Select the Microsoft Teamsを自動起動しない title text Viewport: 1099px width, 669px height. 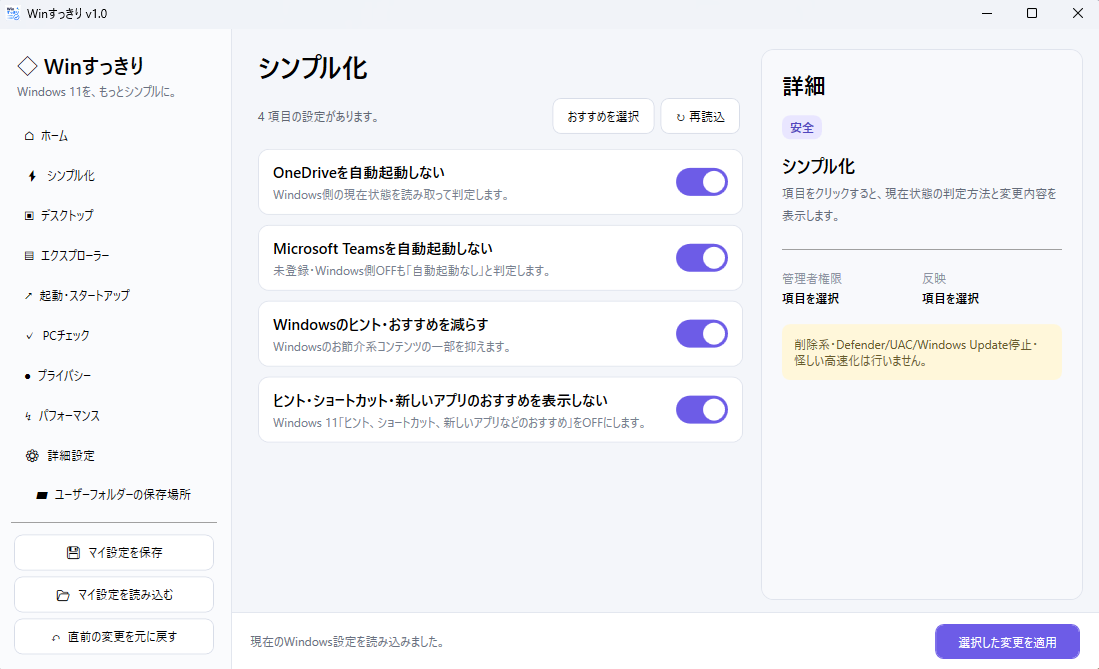click(383, 248)
